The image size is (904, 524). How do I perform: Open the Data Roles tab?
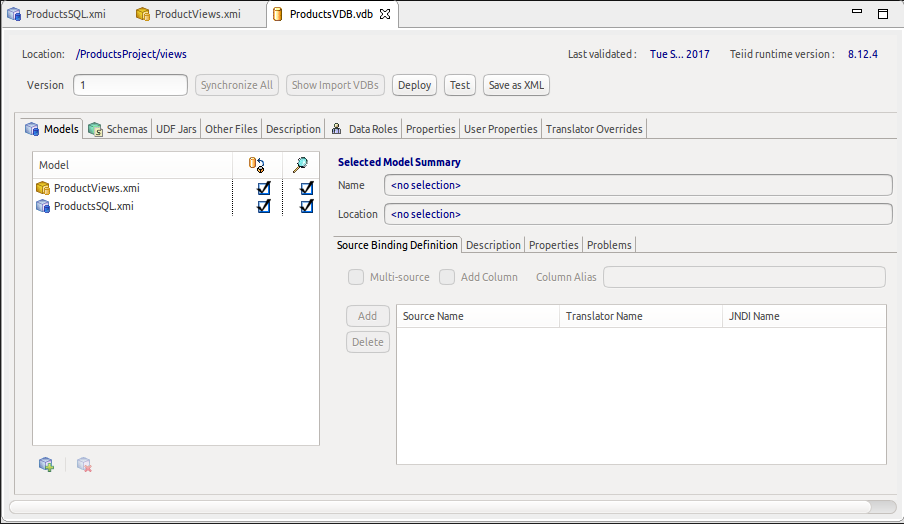[x=364, y=129]
